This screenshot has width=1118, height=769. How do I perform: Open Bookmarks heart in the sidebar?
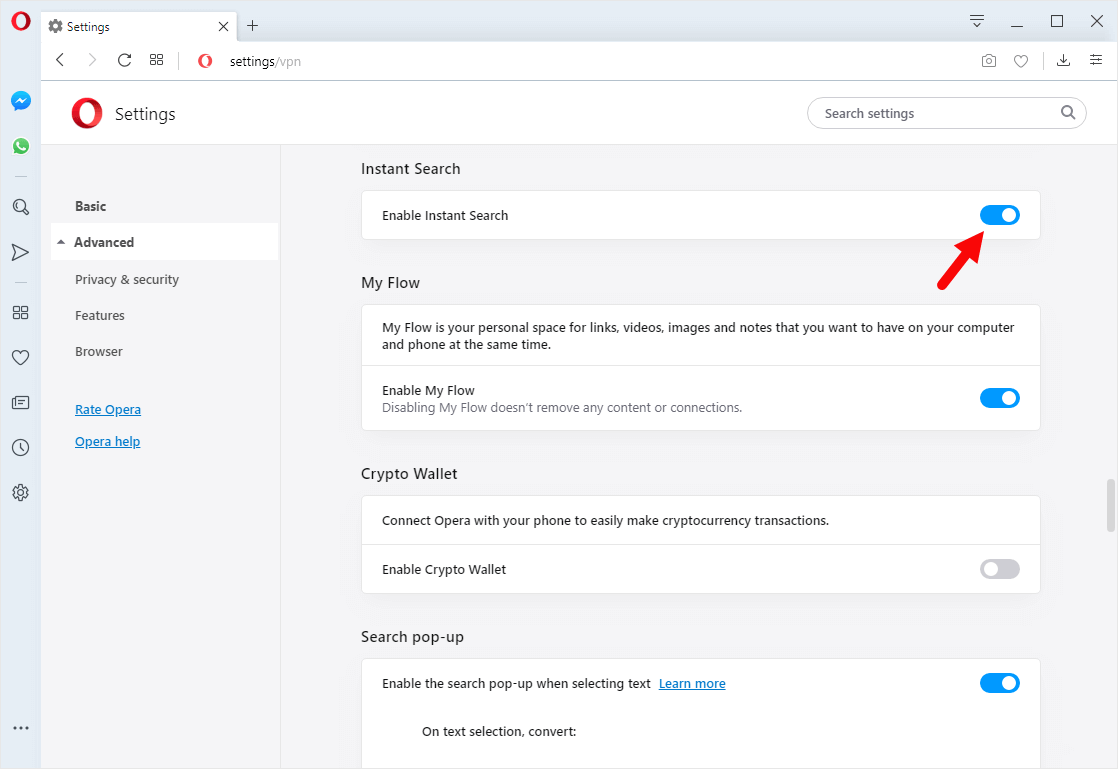click(x=21, y=357)
